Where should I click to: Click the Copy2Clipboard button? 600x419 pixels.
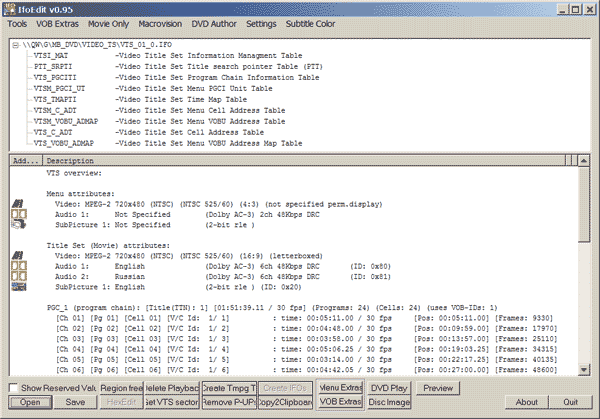[x=285, y=402]
